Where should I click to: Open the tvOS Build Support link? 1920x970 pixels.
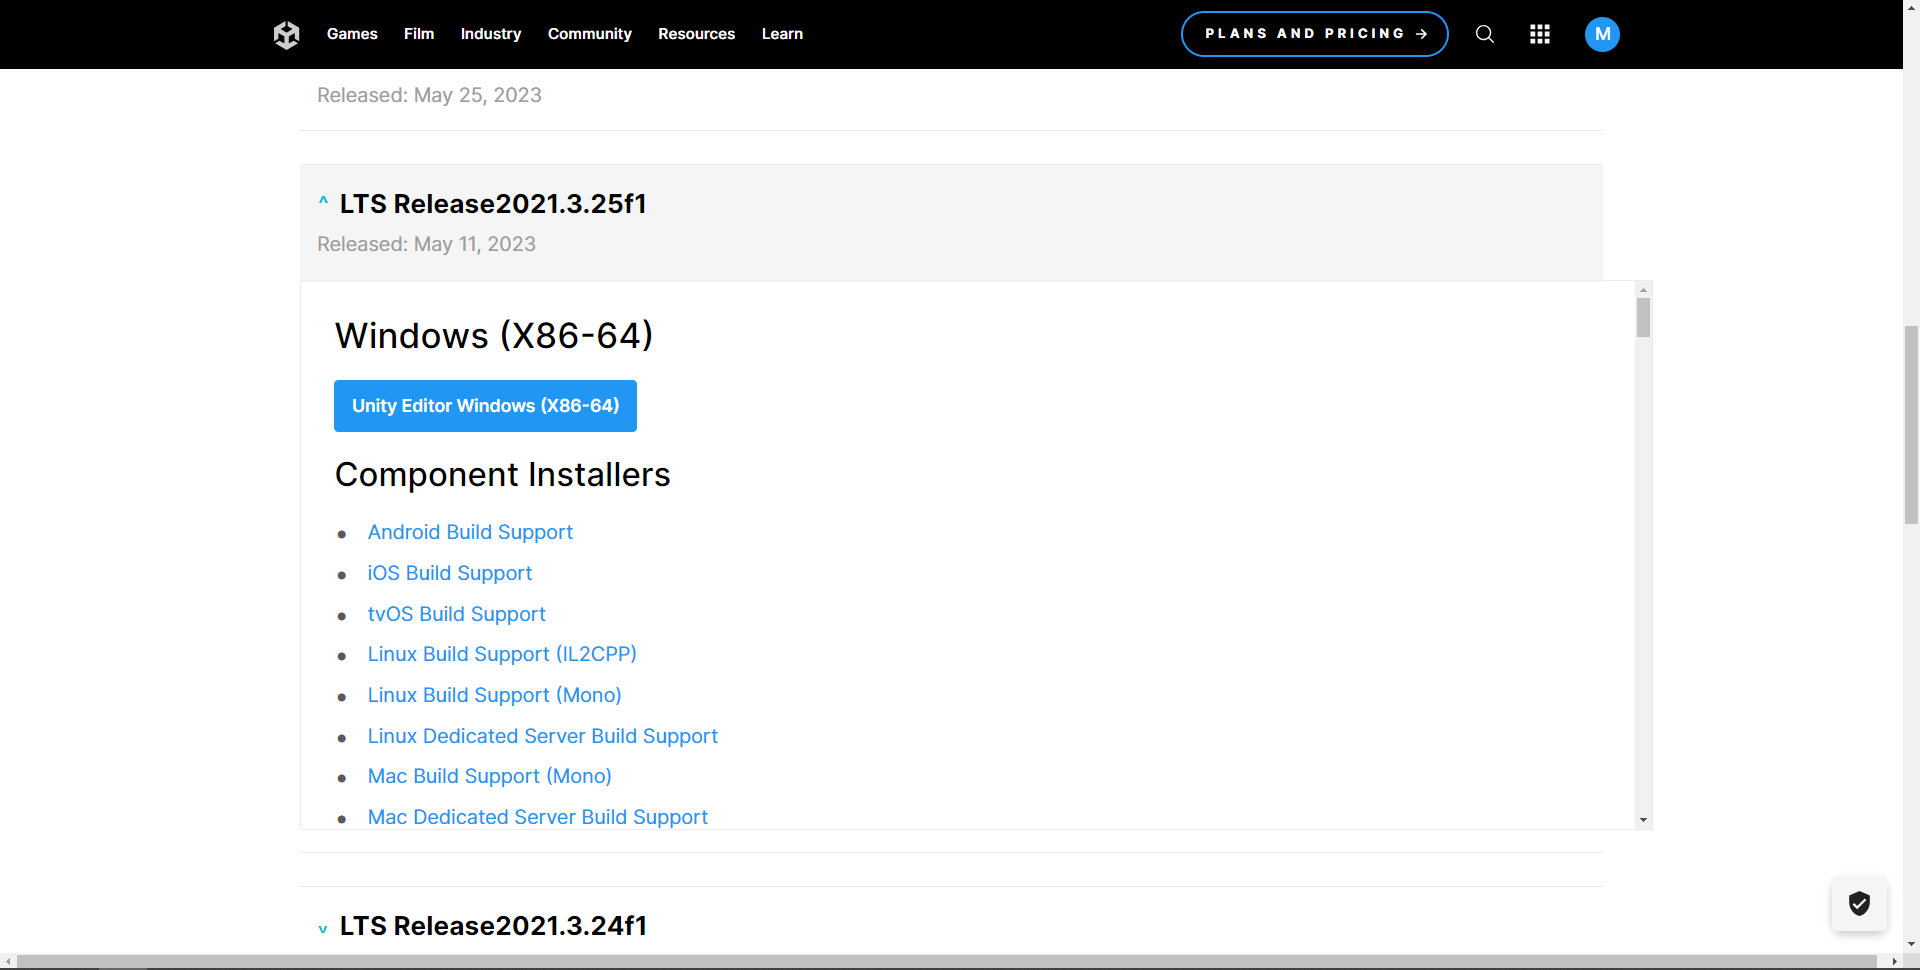(x=457, y=614)
